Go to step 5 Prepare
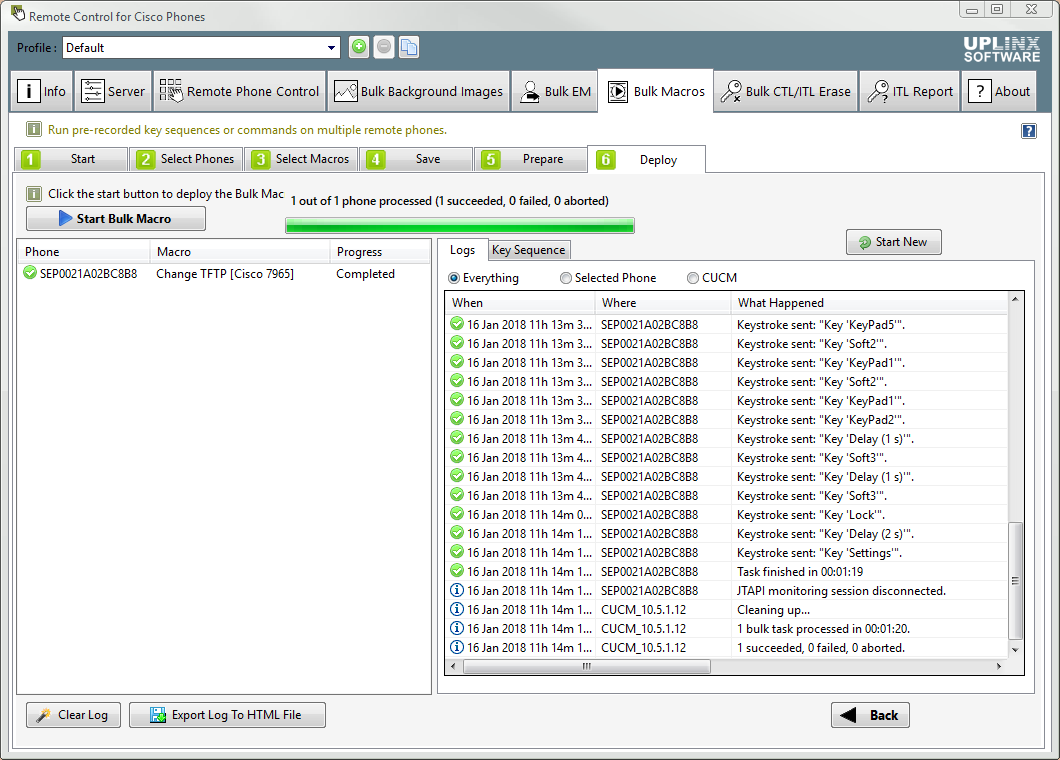Viewport: 1060px width, 760px height. point(530,159)
